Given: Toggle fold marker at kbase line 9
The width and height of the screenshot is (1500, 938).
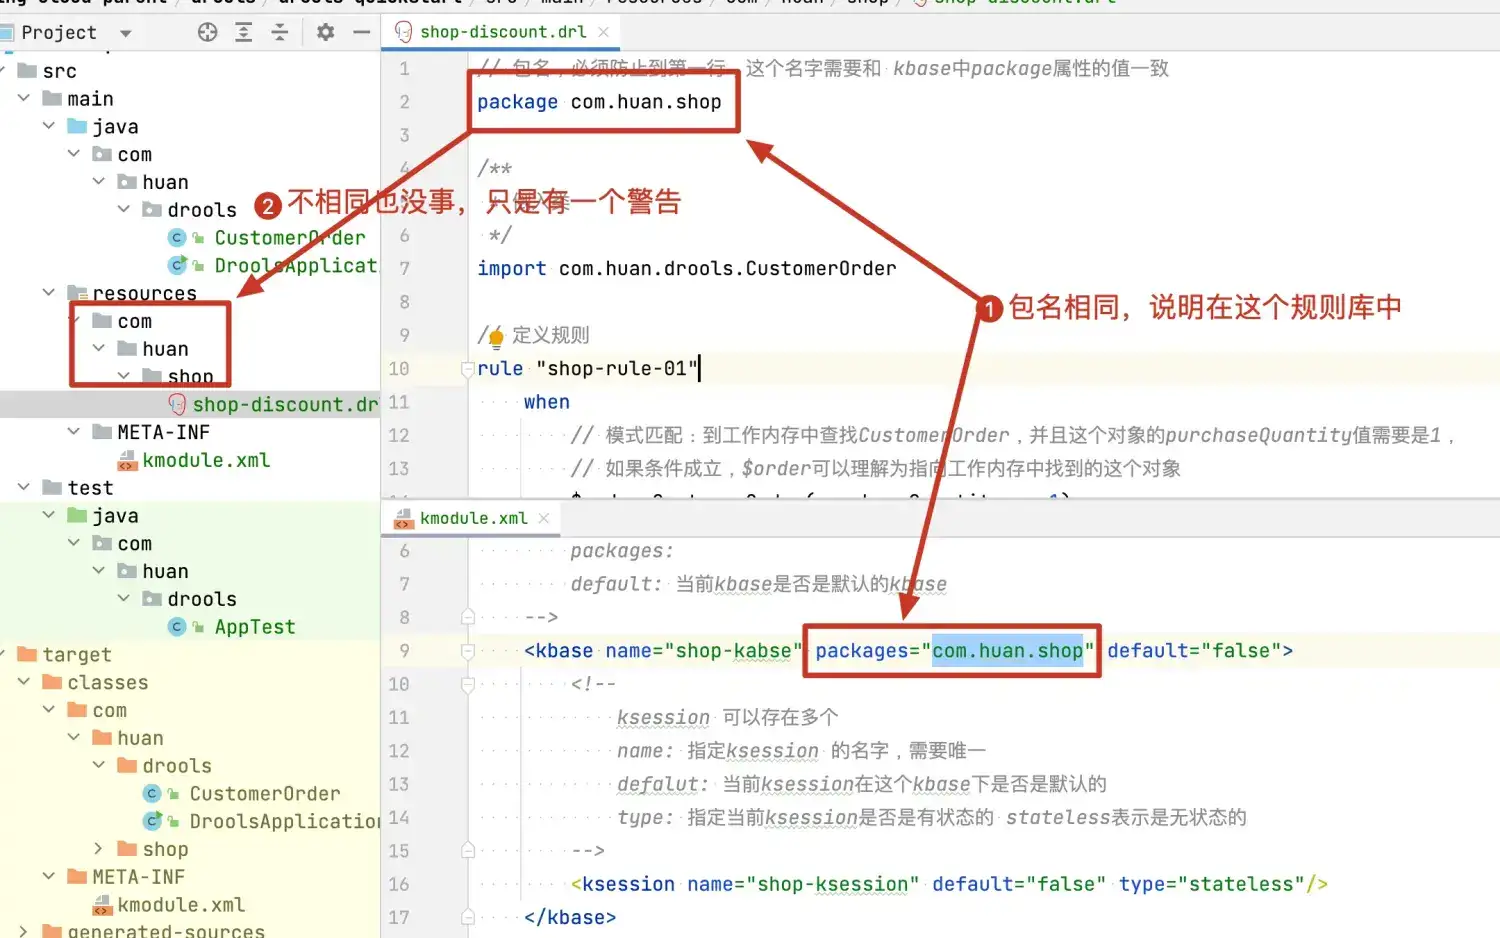Looking at the screenshot, I should click(467, 651).
